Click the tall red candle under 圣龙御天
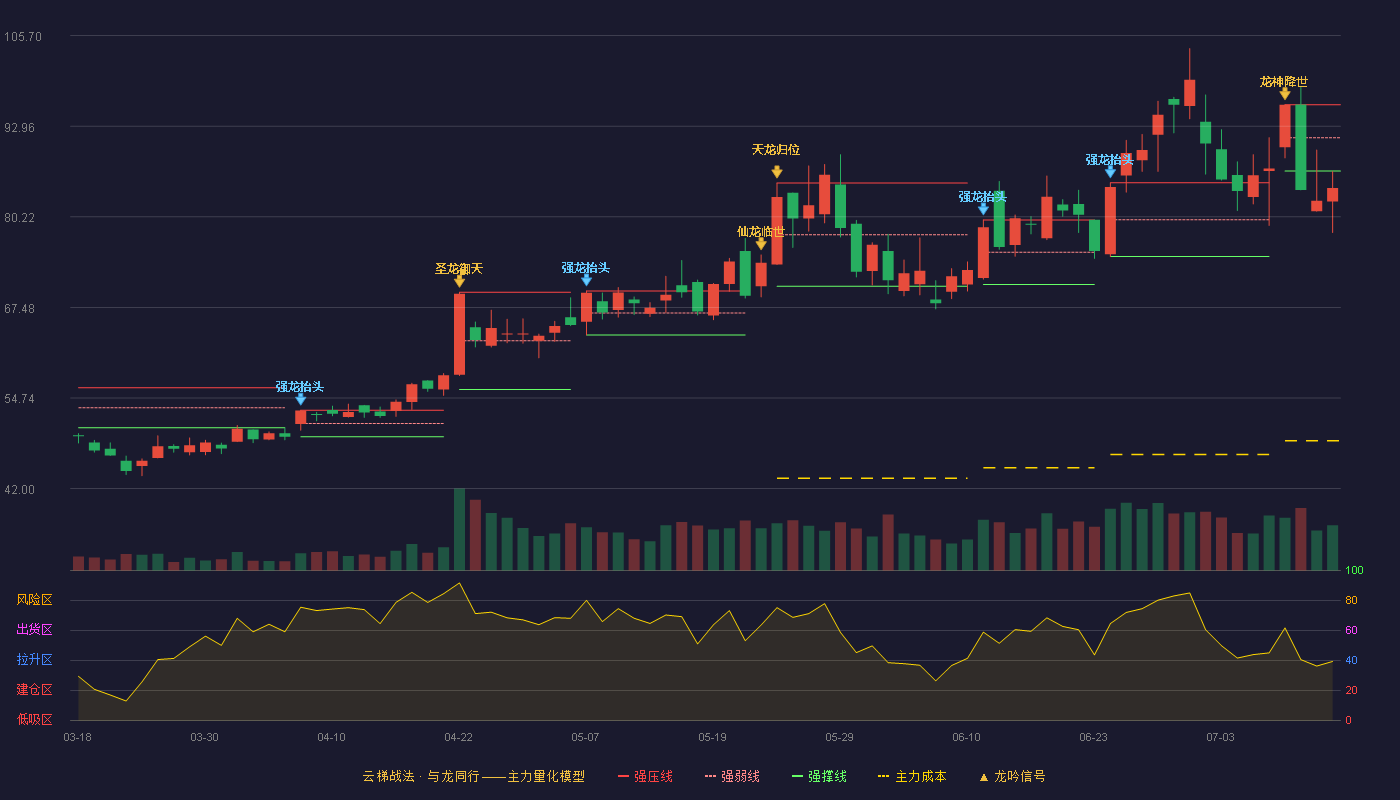The width and height of the screenshot is (1400, 800). [x=459, y=334]
